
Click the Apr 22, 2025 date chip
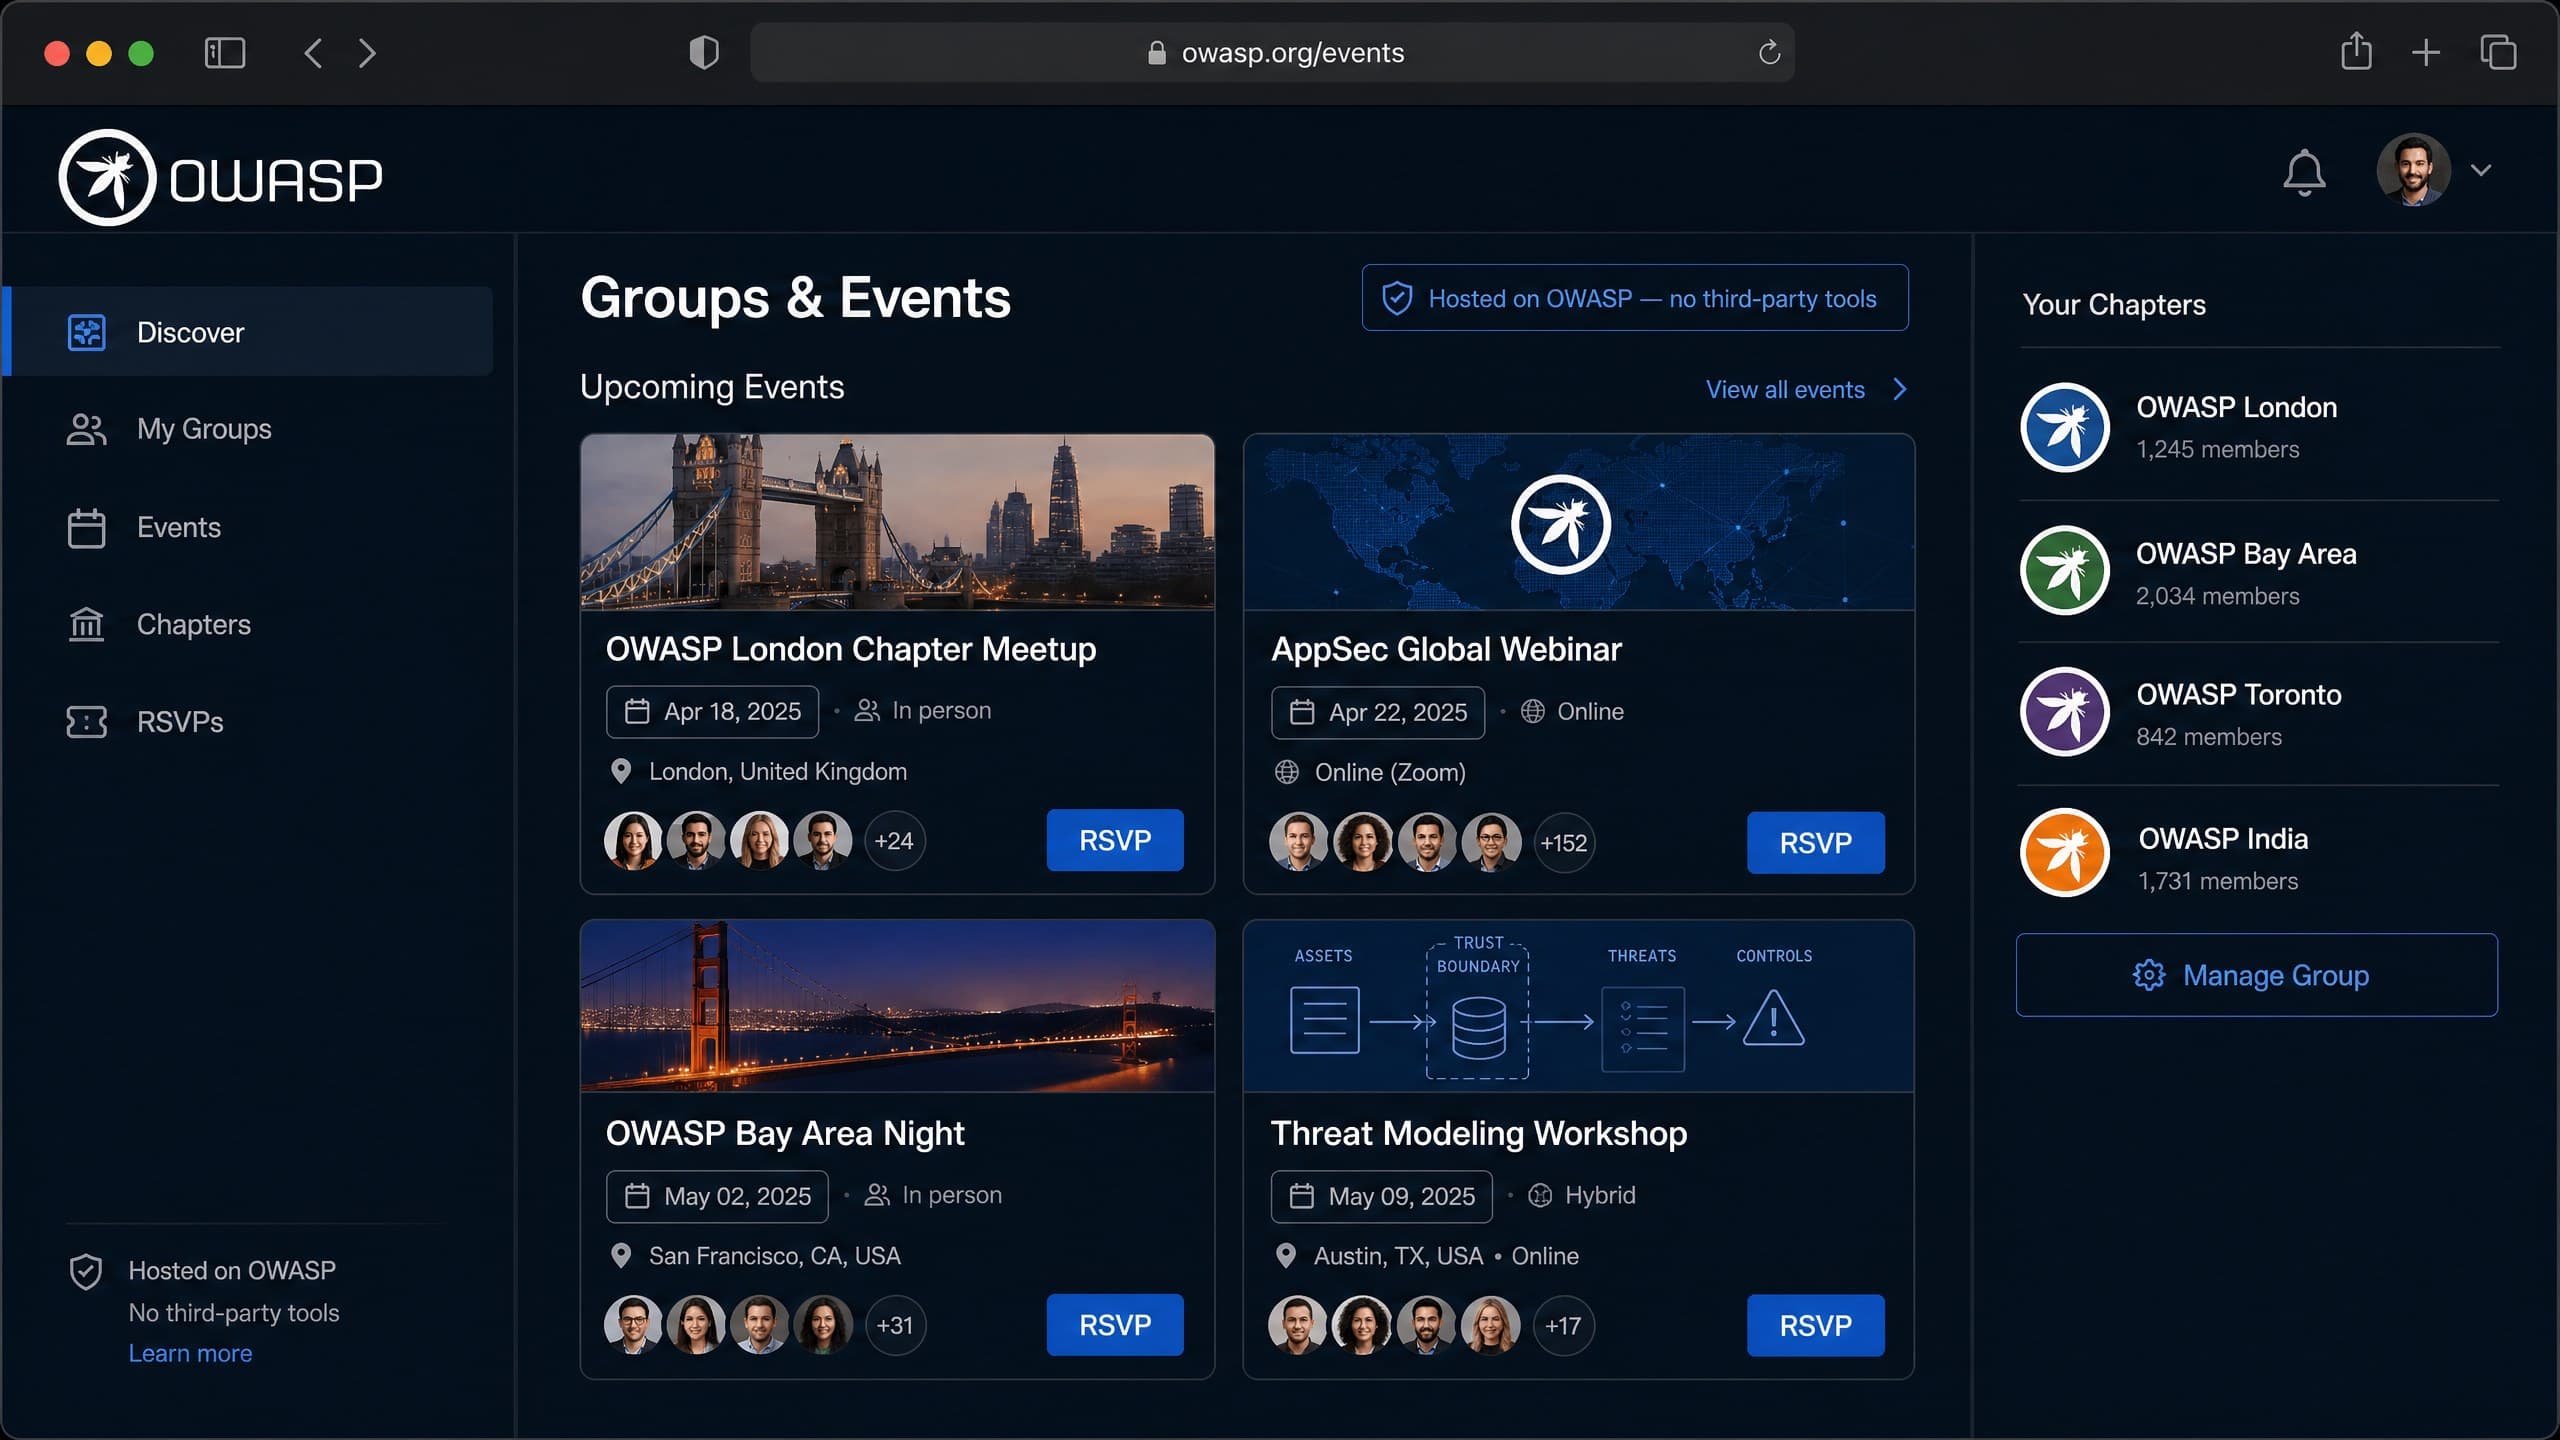point(1377,712)
